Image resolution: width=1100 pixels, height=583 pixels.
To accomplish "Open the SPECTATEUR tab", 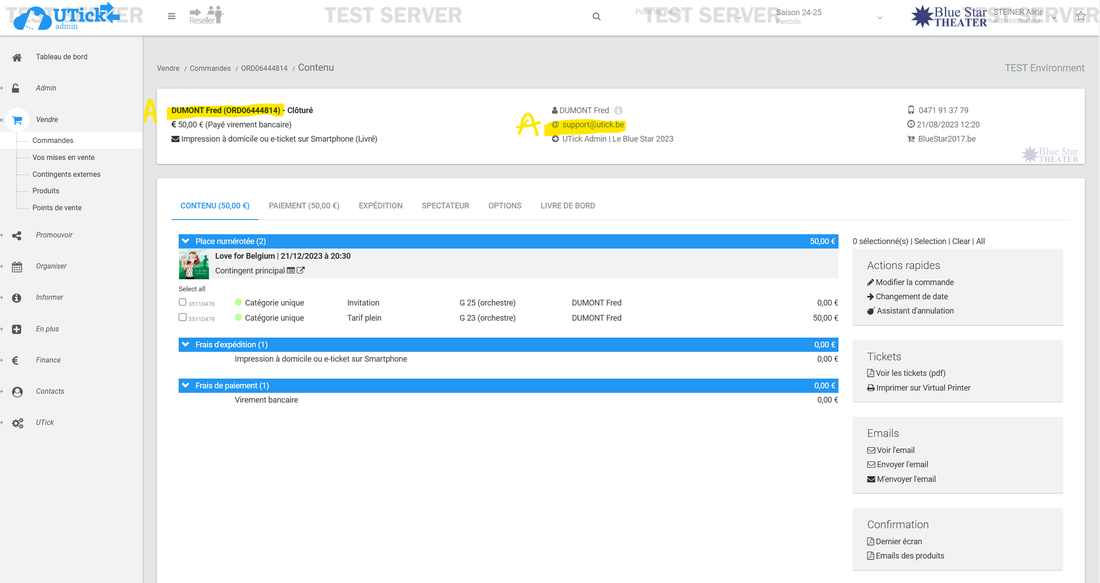I will coord(445,206).
